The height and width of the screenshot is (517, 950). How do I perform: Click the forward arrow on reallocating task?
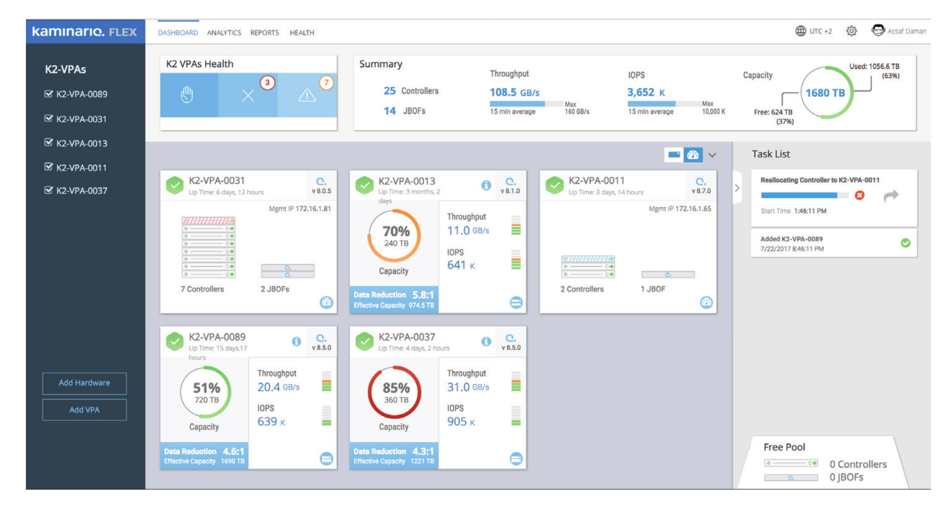tap(891, 195)
